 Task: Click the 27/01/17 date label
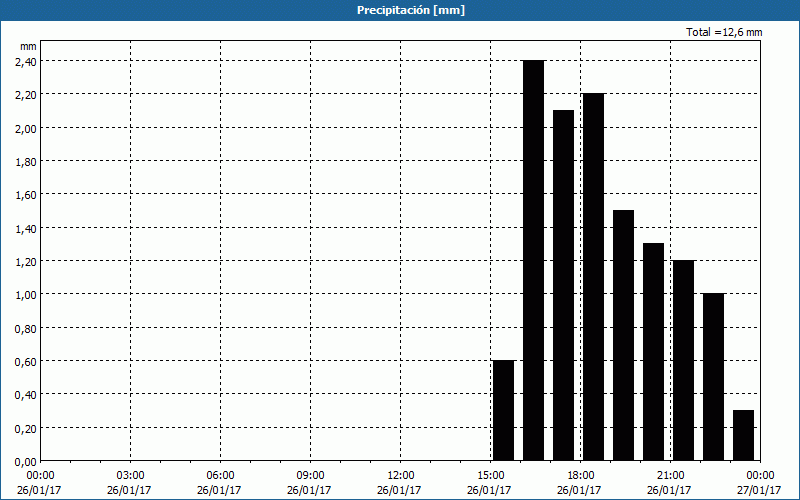[x=759, y=490]
